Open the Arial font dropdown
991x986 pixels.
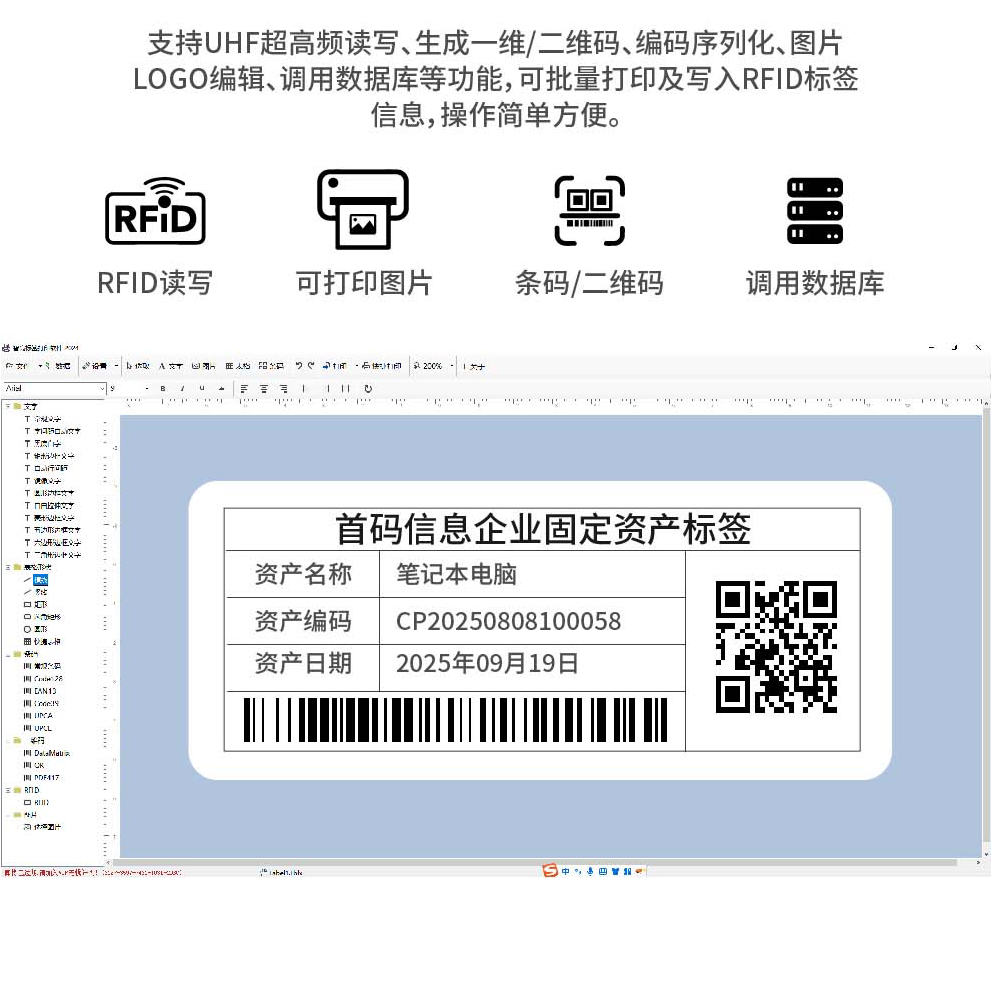[101, 388]
